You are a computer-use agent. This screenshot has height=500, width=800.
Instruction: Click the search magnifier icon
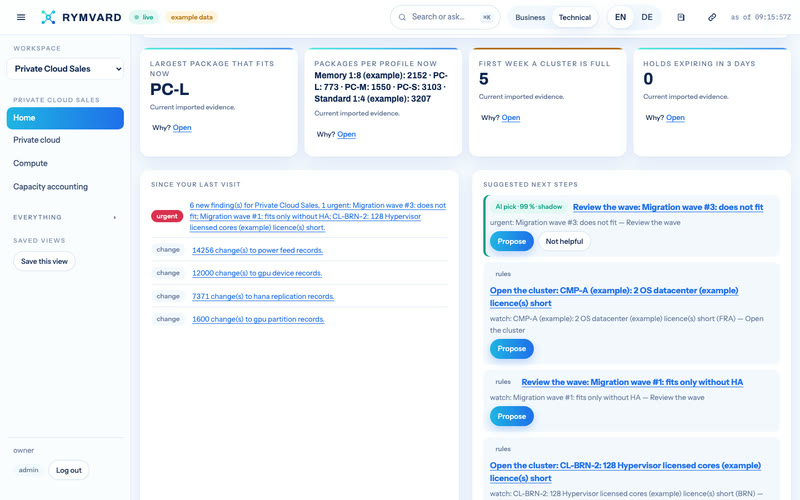(x=402, y=17)
